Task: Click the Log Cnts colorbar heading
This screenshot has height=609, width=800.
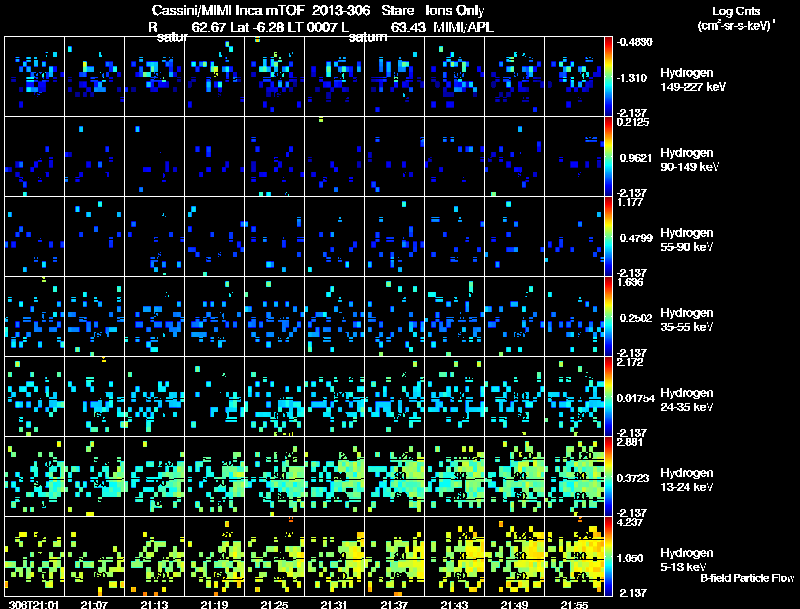Action: point(736,11)
